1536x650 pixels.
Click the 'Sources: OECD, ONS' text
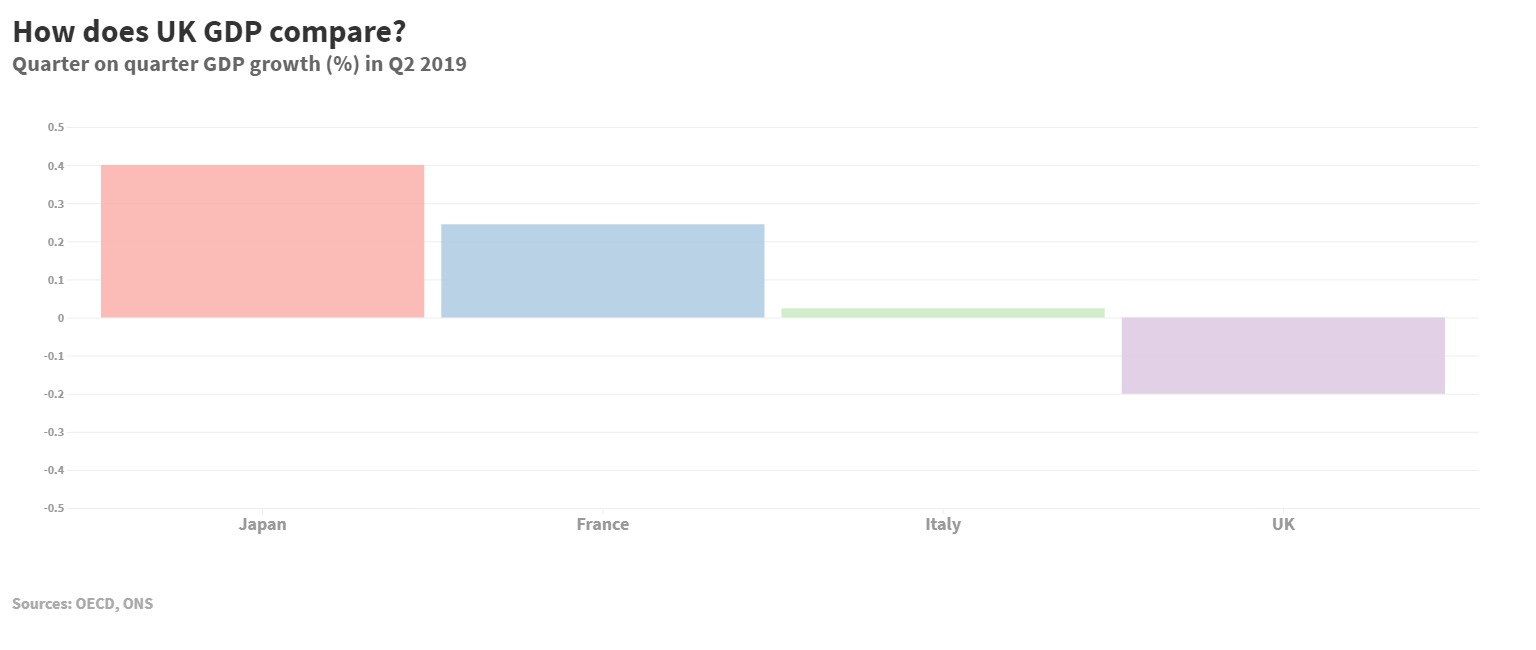(x=83, y=604)
